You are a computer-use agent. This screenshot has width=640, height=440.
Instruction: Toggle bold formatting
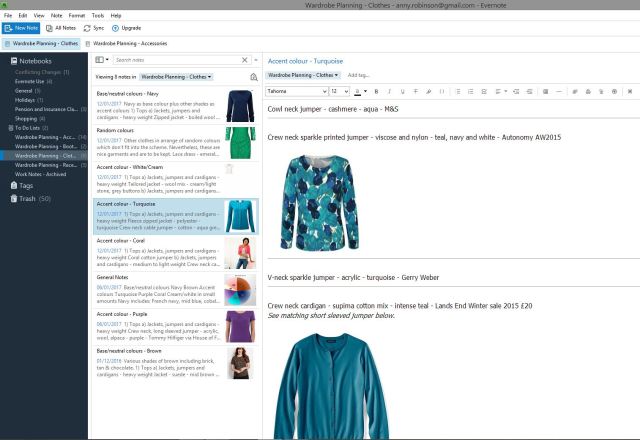click(x=376, y=91)
